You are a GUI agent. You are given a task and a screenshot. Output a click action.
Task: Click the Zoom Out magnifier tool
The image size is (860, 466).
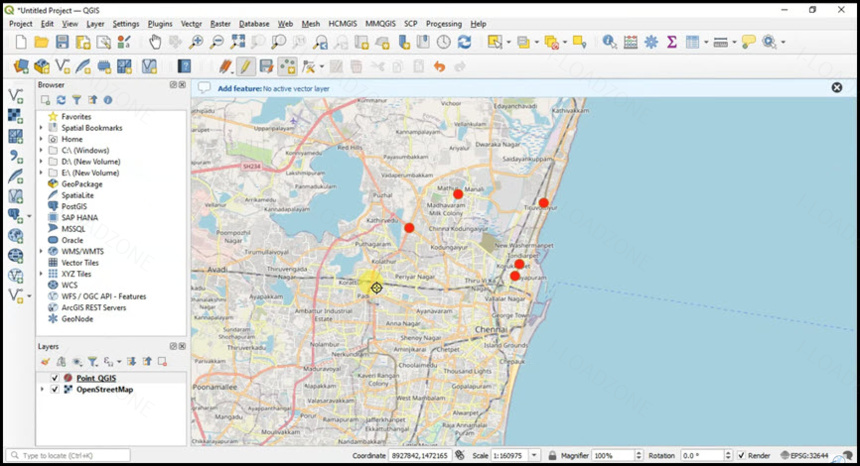(x=217, y=42)
